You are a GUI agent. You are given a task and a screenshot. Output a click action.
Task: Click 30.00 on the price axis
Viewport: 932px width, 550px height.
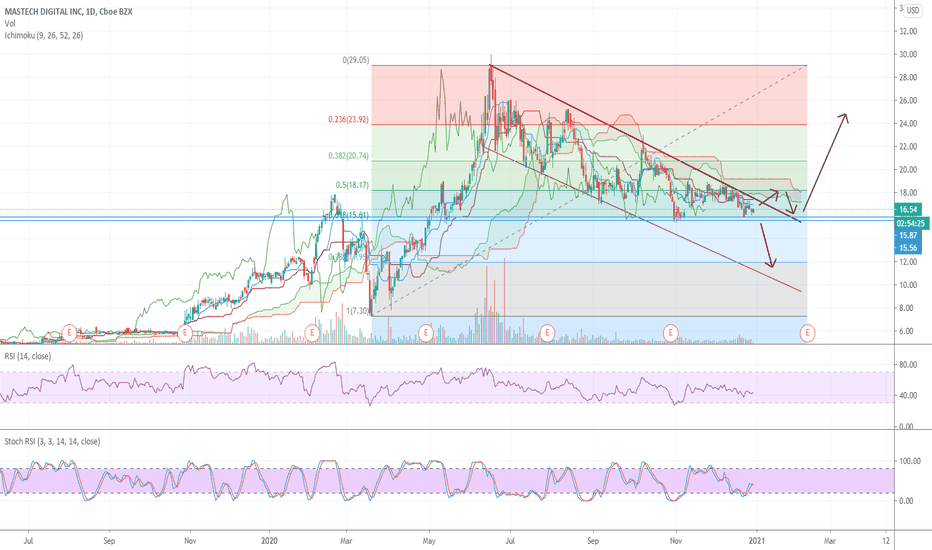tap(908, 55)
